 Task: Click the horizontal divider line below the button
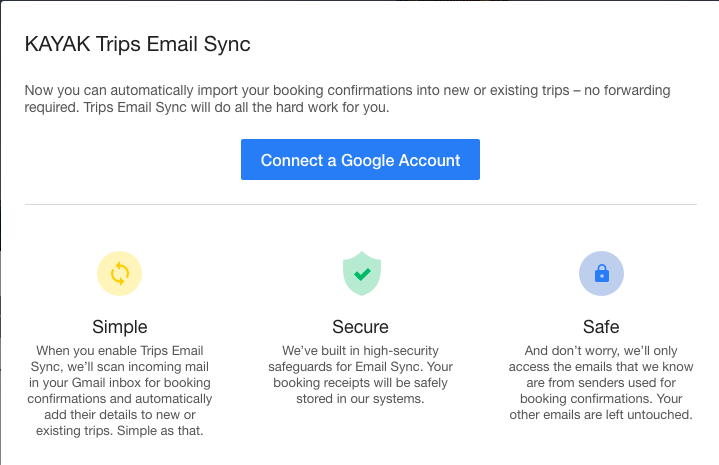pyautogui.click(x=360, y=205)
